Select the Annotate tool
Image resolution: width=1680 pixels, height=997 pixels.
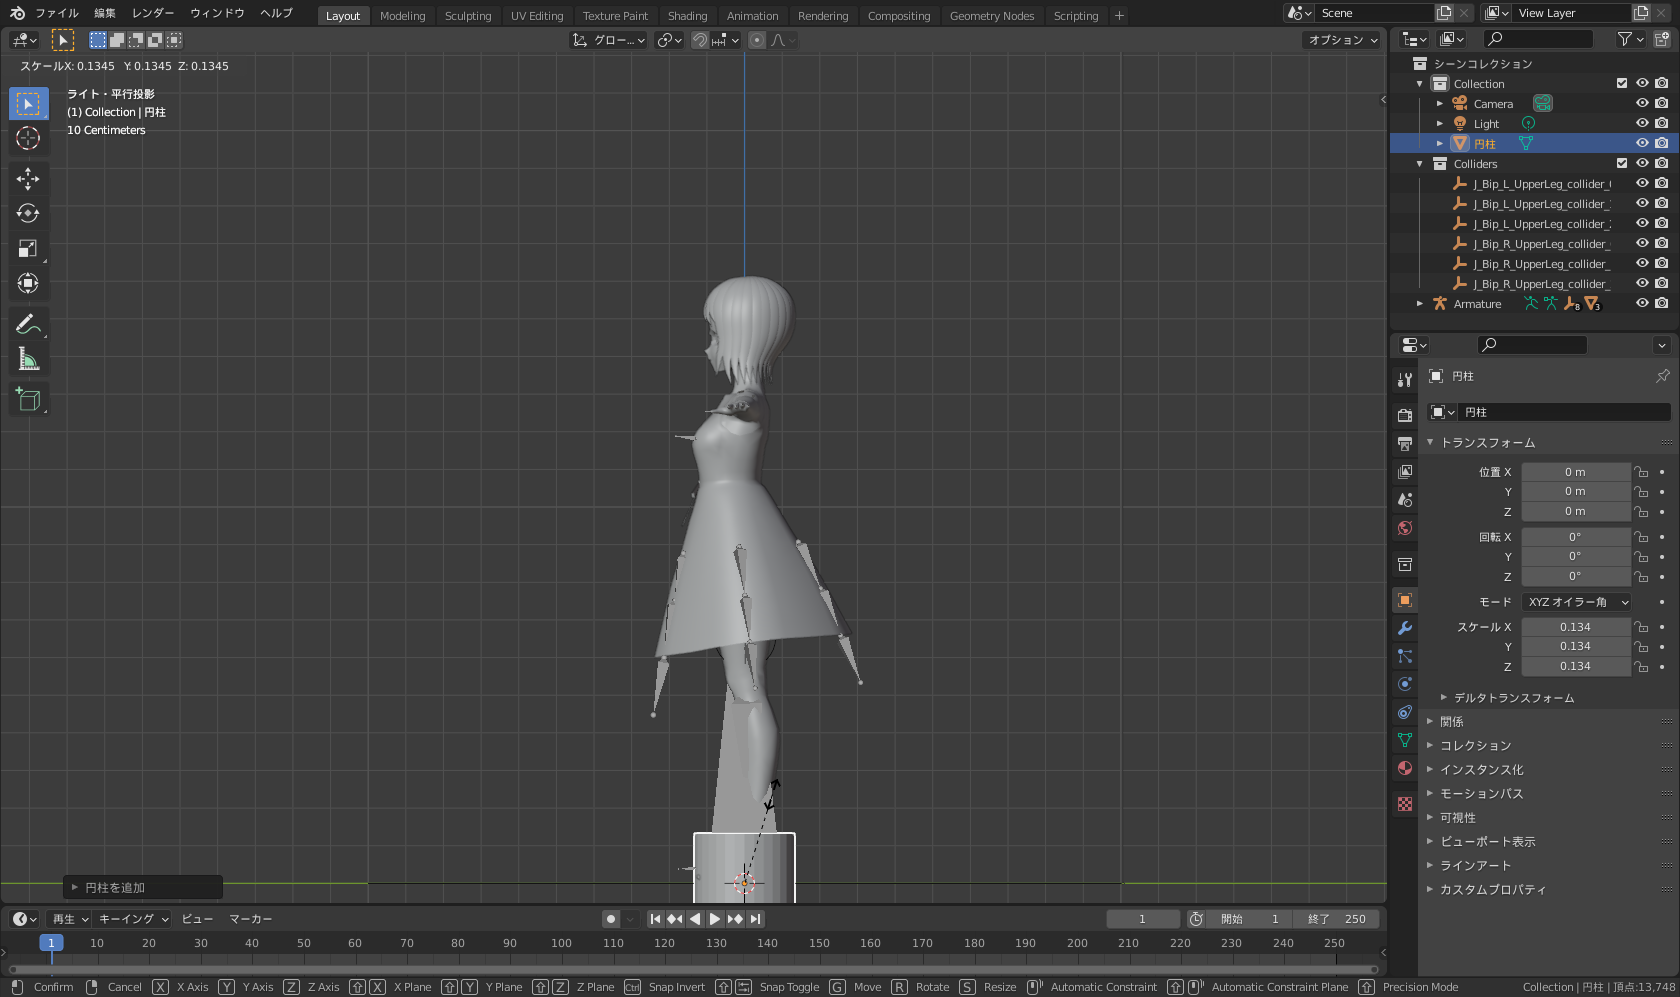[x=28, y=324]
